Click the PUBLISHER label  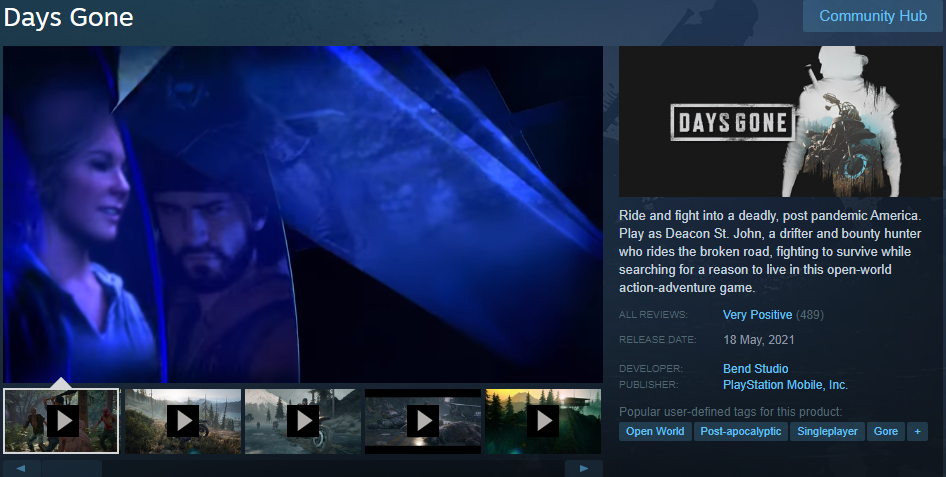tap(649, 385)
